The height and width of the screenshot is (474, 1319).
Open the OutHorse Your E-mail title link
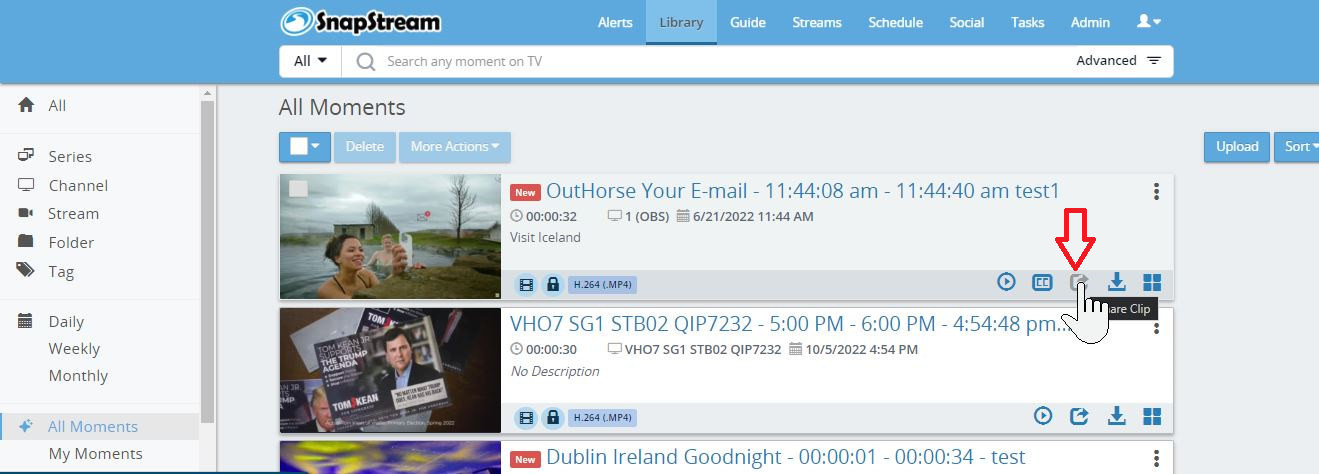[802, 190]
